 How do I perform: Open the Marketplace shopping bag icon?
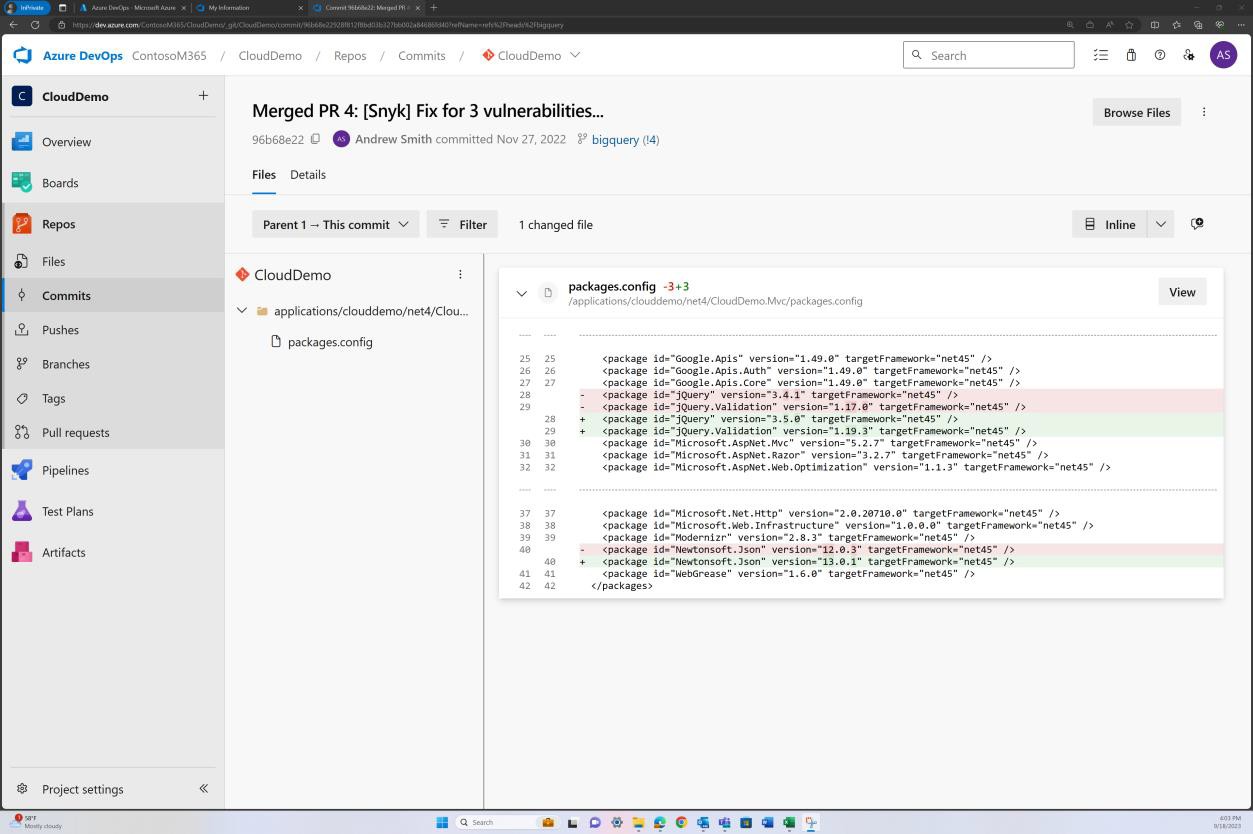[x=1131, y=55]
